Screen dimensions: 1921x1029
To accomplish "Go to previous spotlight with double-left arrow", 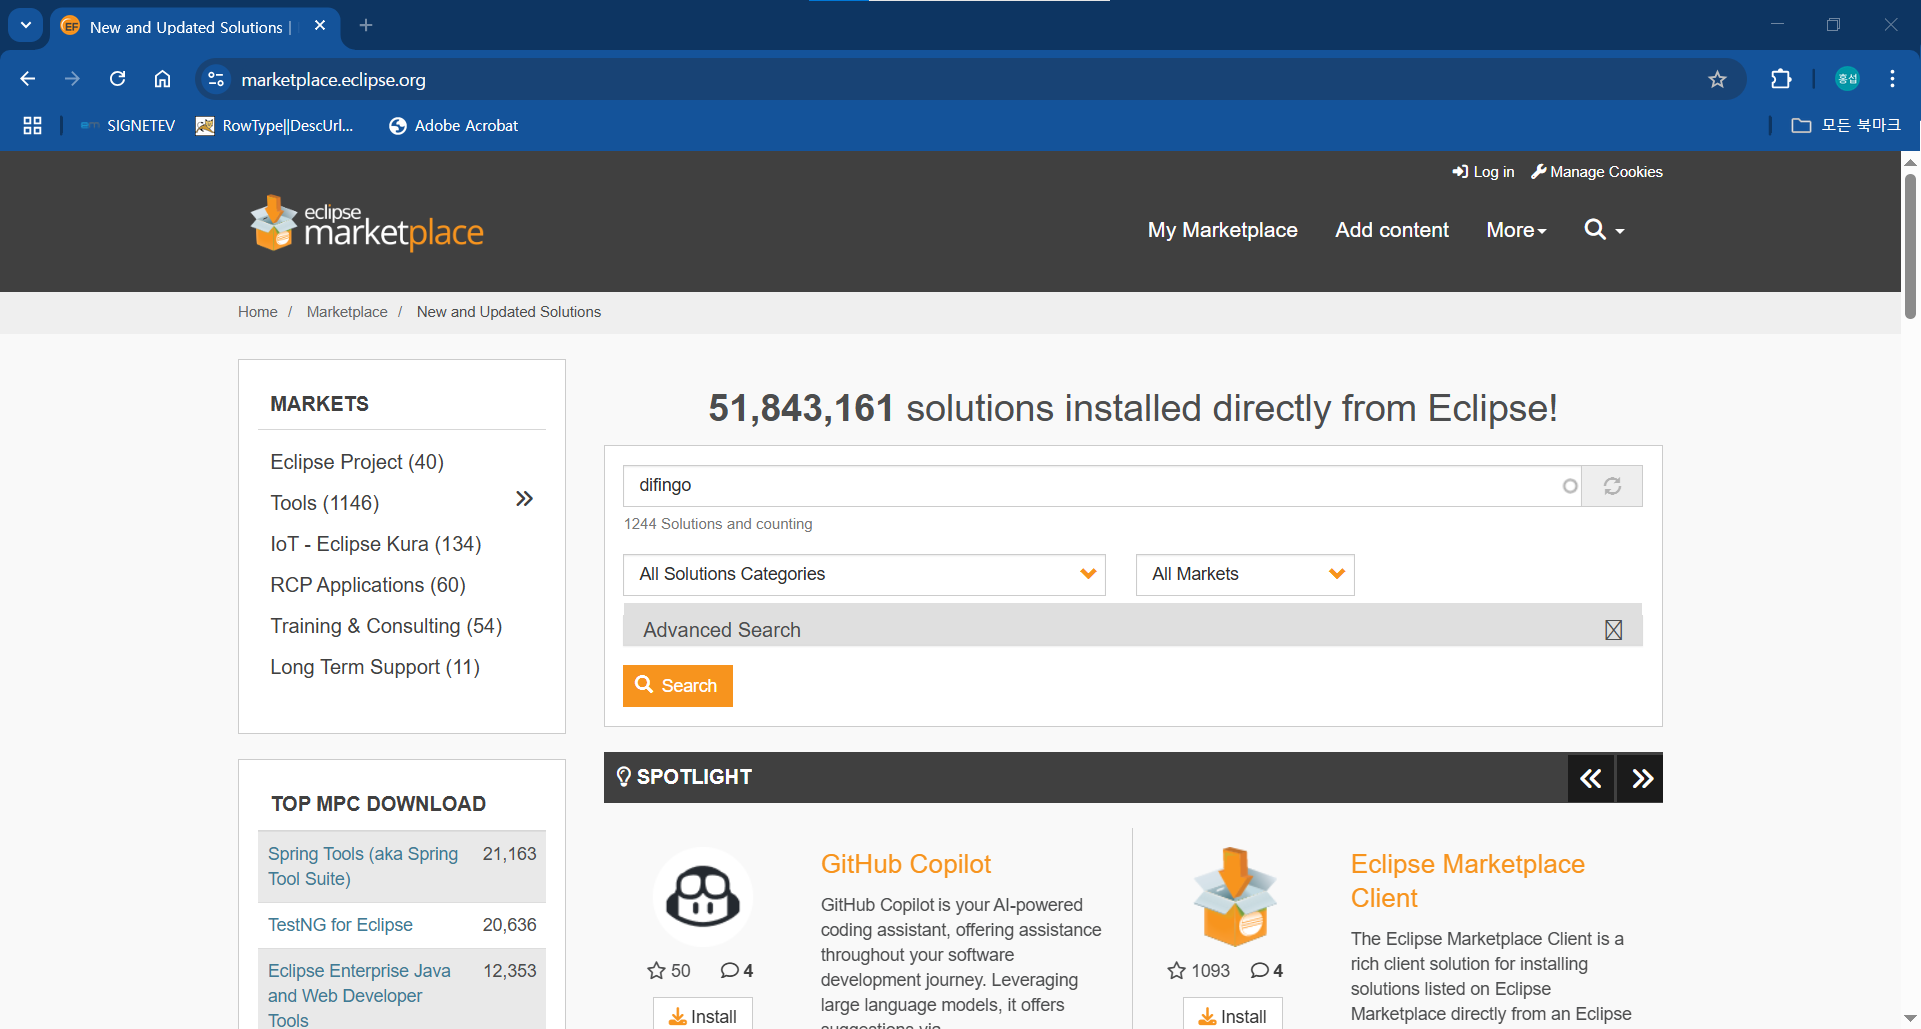I will pyautogui.click(x=1590, y=778).
